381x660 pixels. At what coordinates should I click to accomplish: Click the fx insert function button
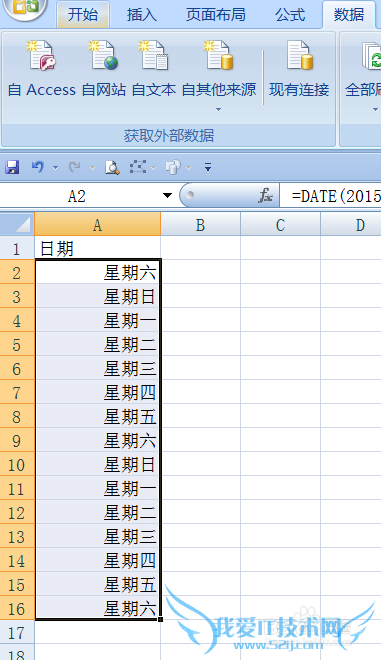point(265,195)
